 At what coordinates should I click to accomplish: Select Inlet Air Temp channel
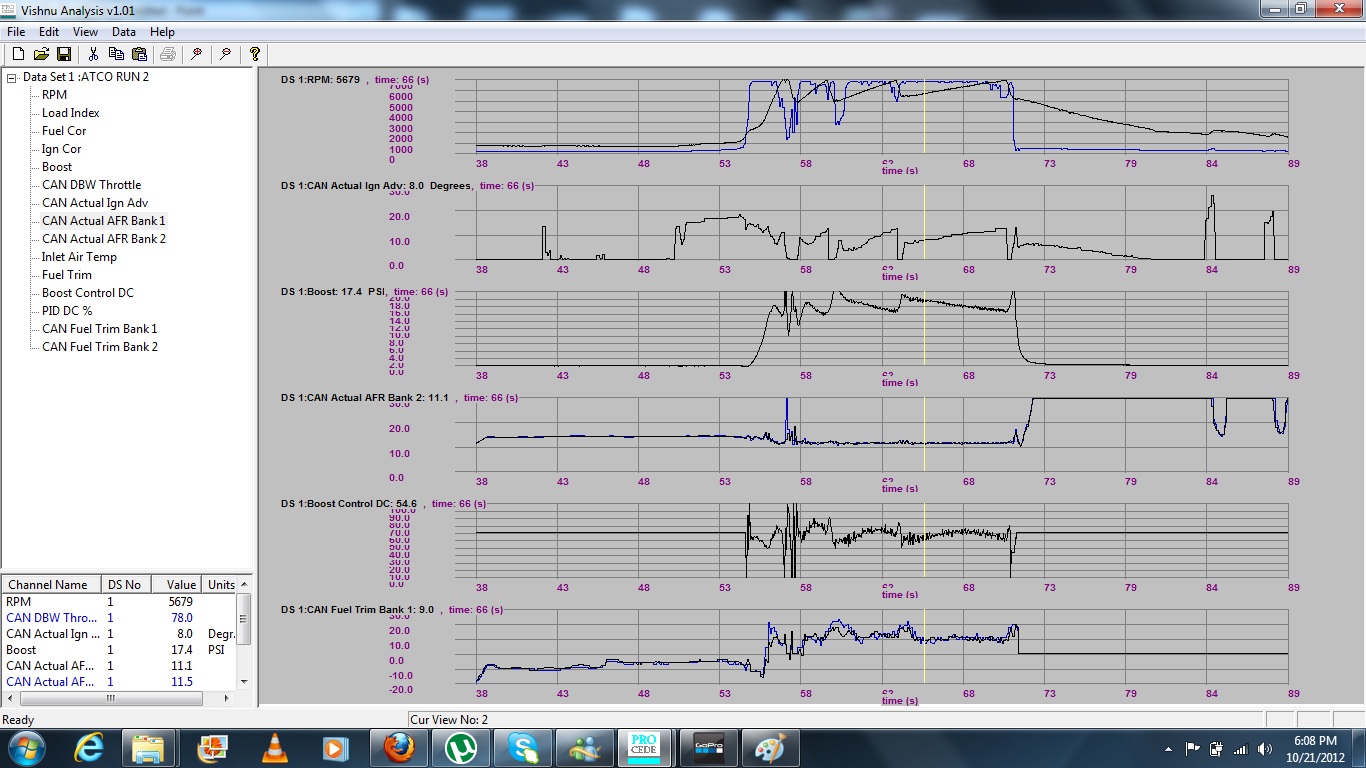point(79,257)
